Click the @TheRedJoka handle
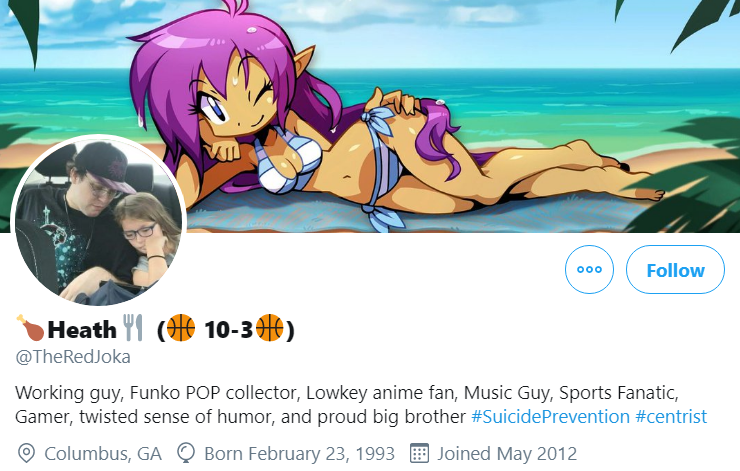This screenshot has width=740, height=471. (73, 357)
